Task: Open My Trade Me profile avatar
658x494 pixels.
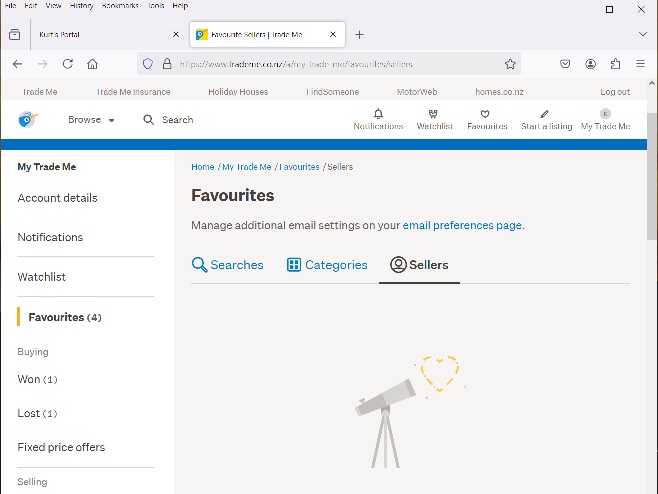Action: coord(605,114)
